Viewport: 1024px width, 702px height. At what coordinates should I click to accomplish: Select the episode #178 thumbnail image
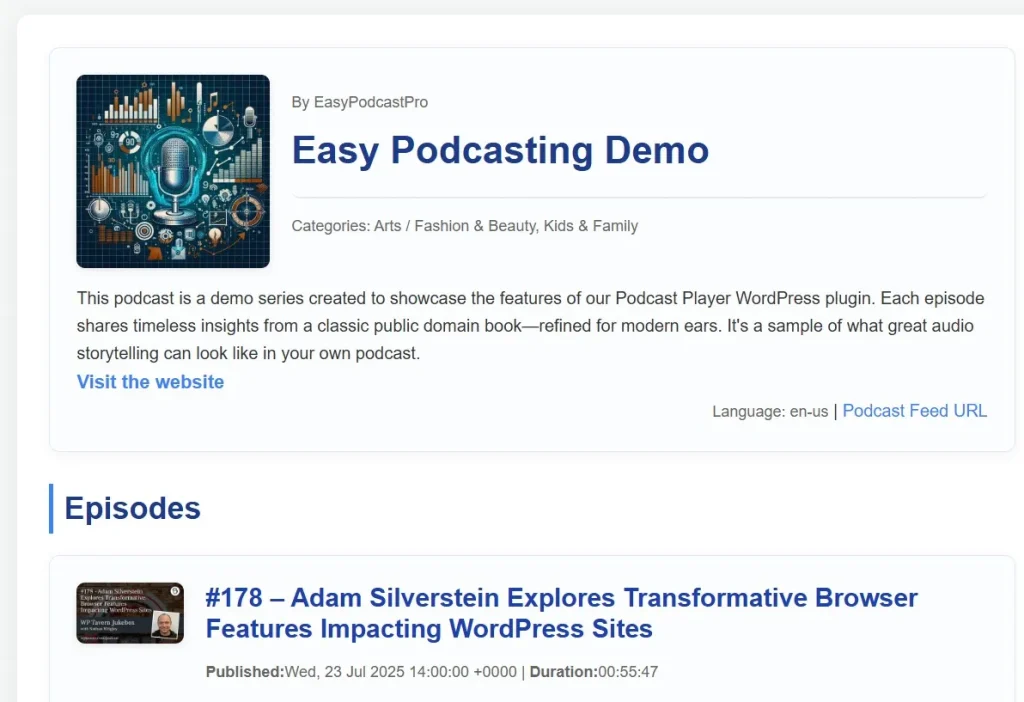[130, 612]
